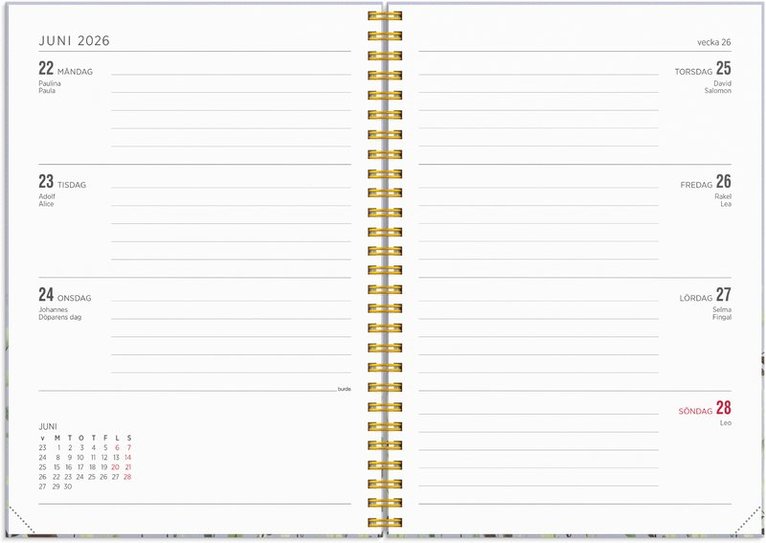Click the gold spiral binding top ring
The width and height of the screenshot is (766, 543).
click(x=384, y=16)
